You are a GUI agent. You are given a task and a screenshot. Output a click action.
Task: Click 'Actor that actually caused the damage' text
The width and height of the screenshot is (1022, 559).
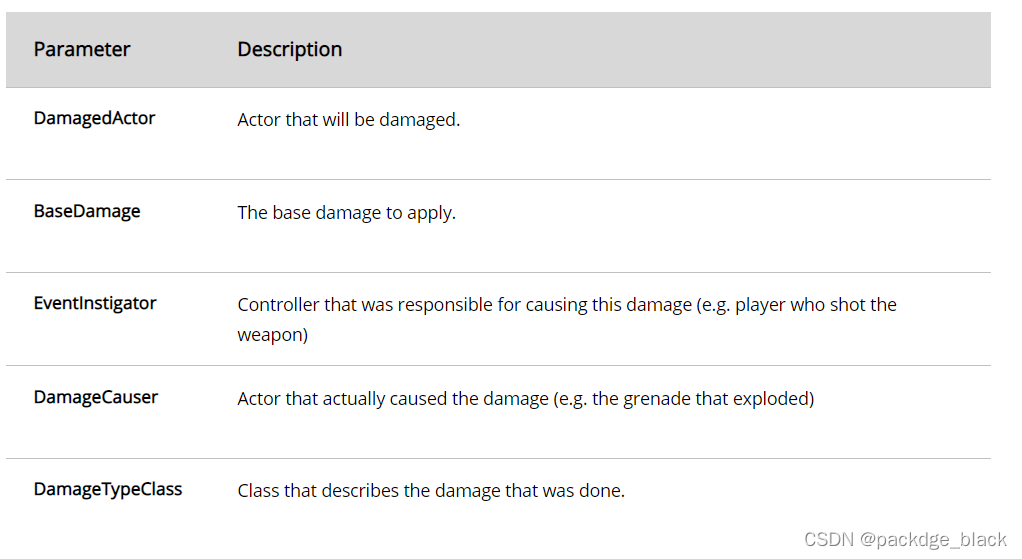[x=393, y=399]
